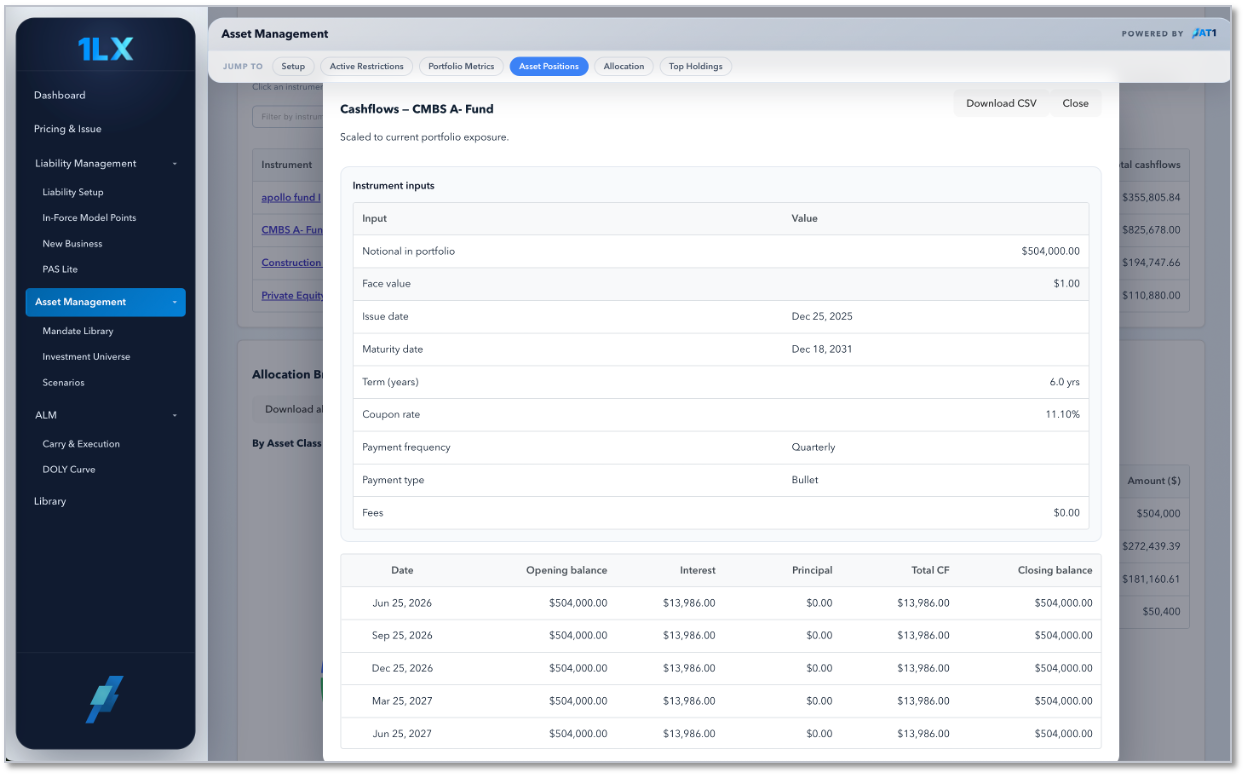Viewport: 1246px width, 776px height.
Task: Open Pricing & Issue page
Action: pos(68,129)
